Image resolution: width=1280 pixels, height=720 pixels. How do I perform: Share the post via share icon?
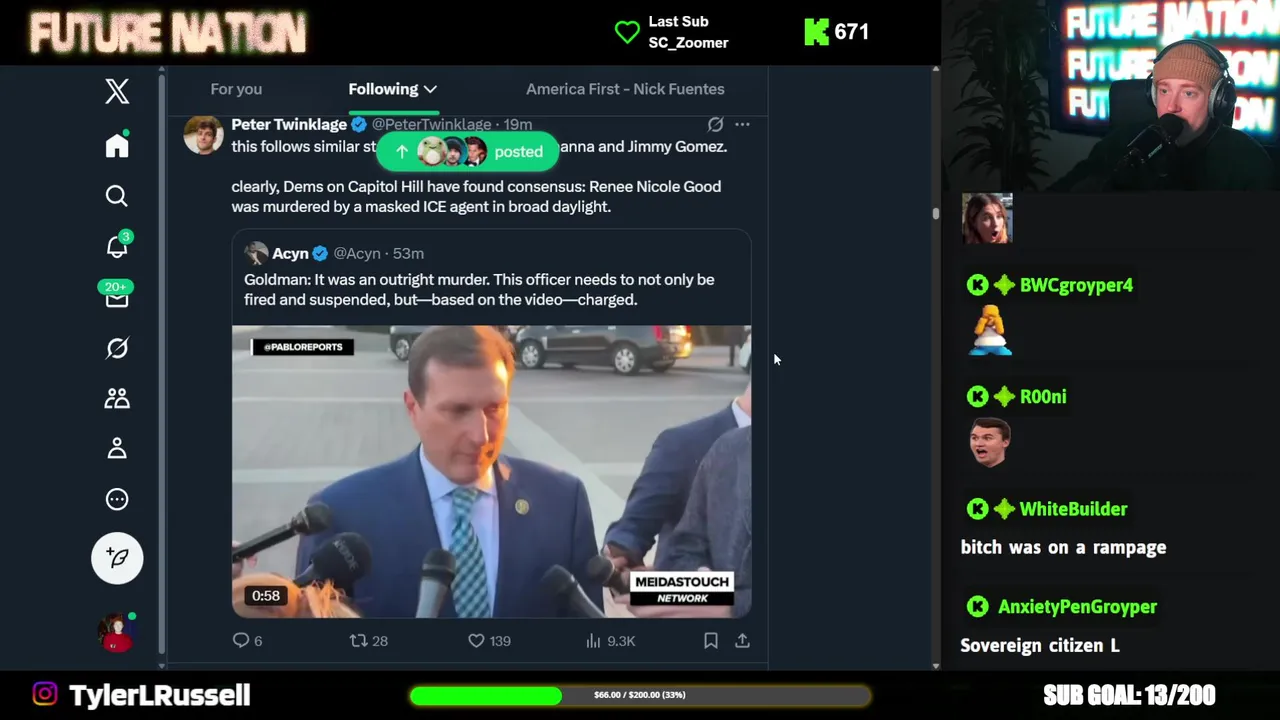click(742, 641)
